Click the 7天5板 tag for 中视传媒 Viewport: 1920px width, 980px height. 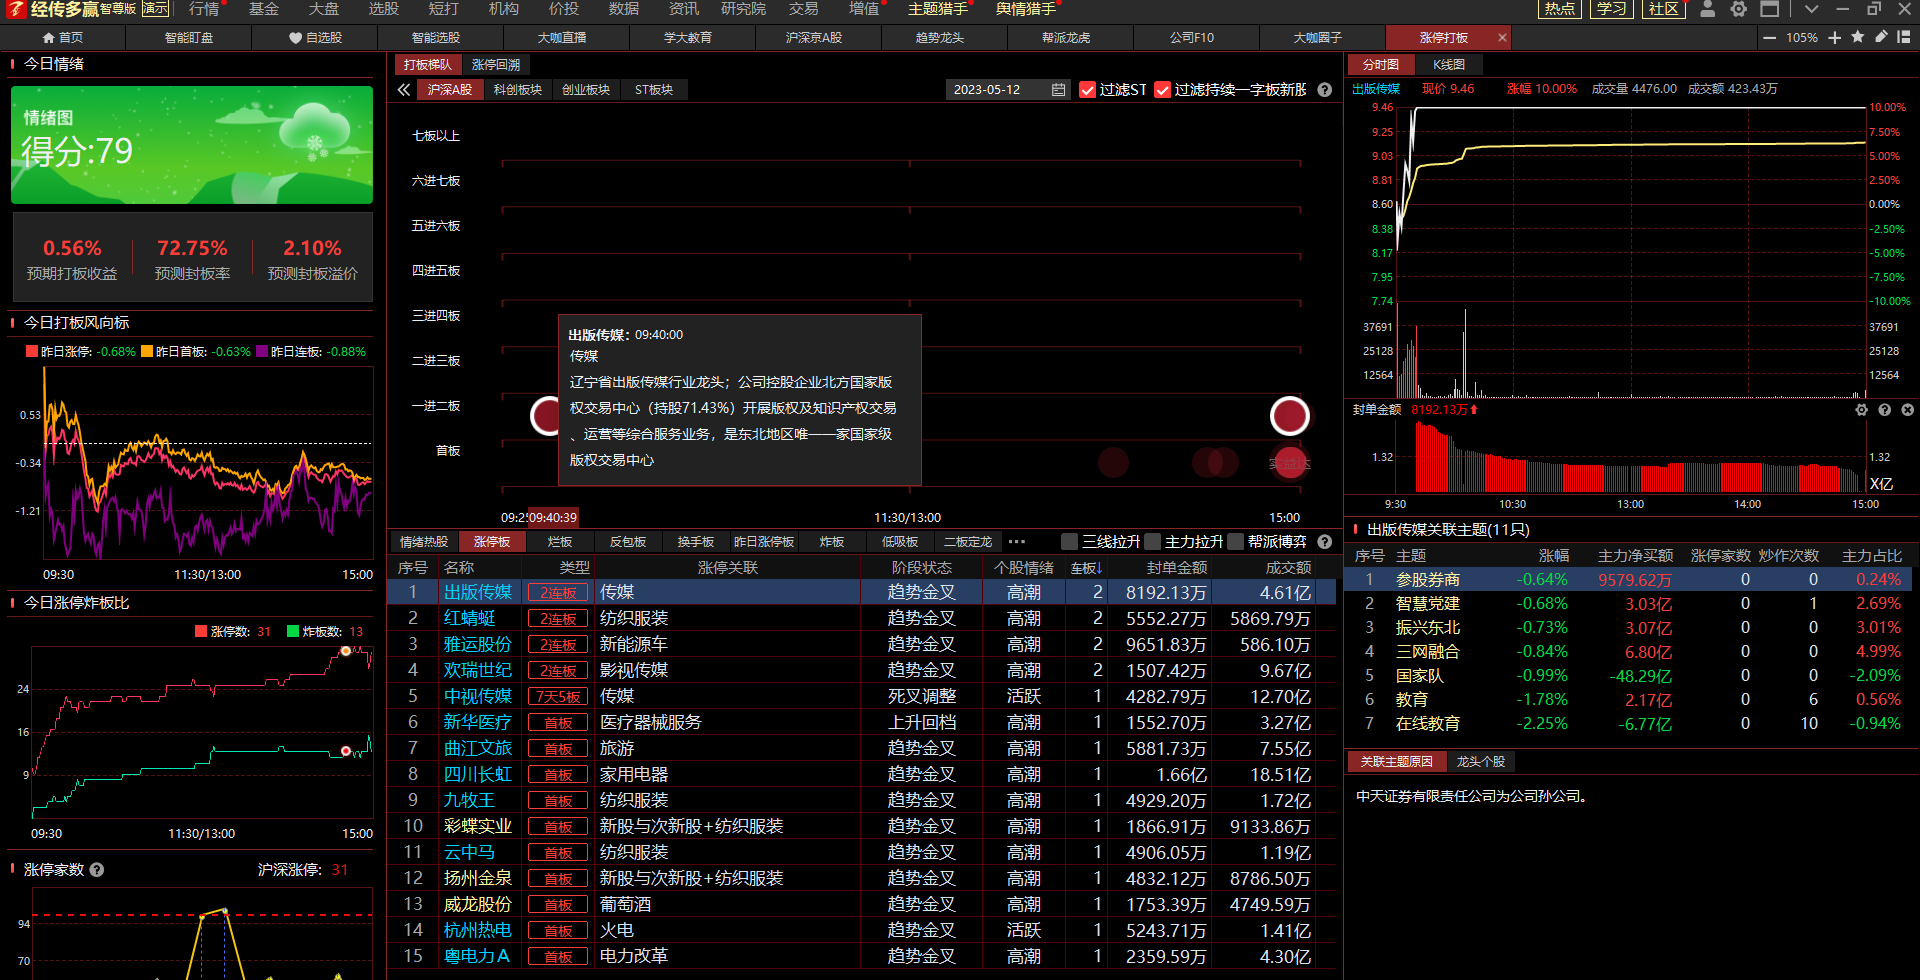pyautogui.click(x=558, y=698)
